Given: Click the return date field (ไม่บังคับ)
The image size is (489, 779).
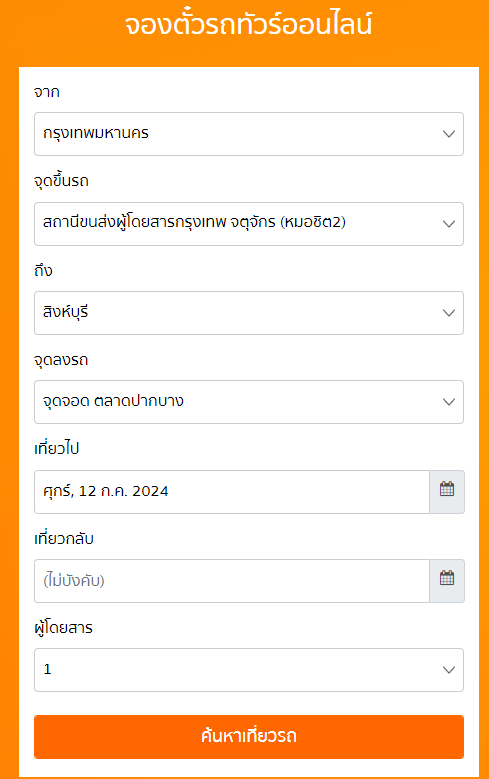Looking at the screenshot, I should [232, 580].
